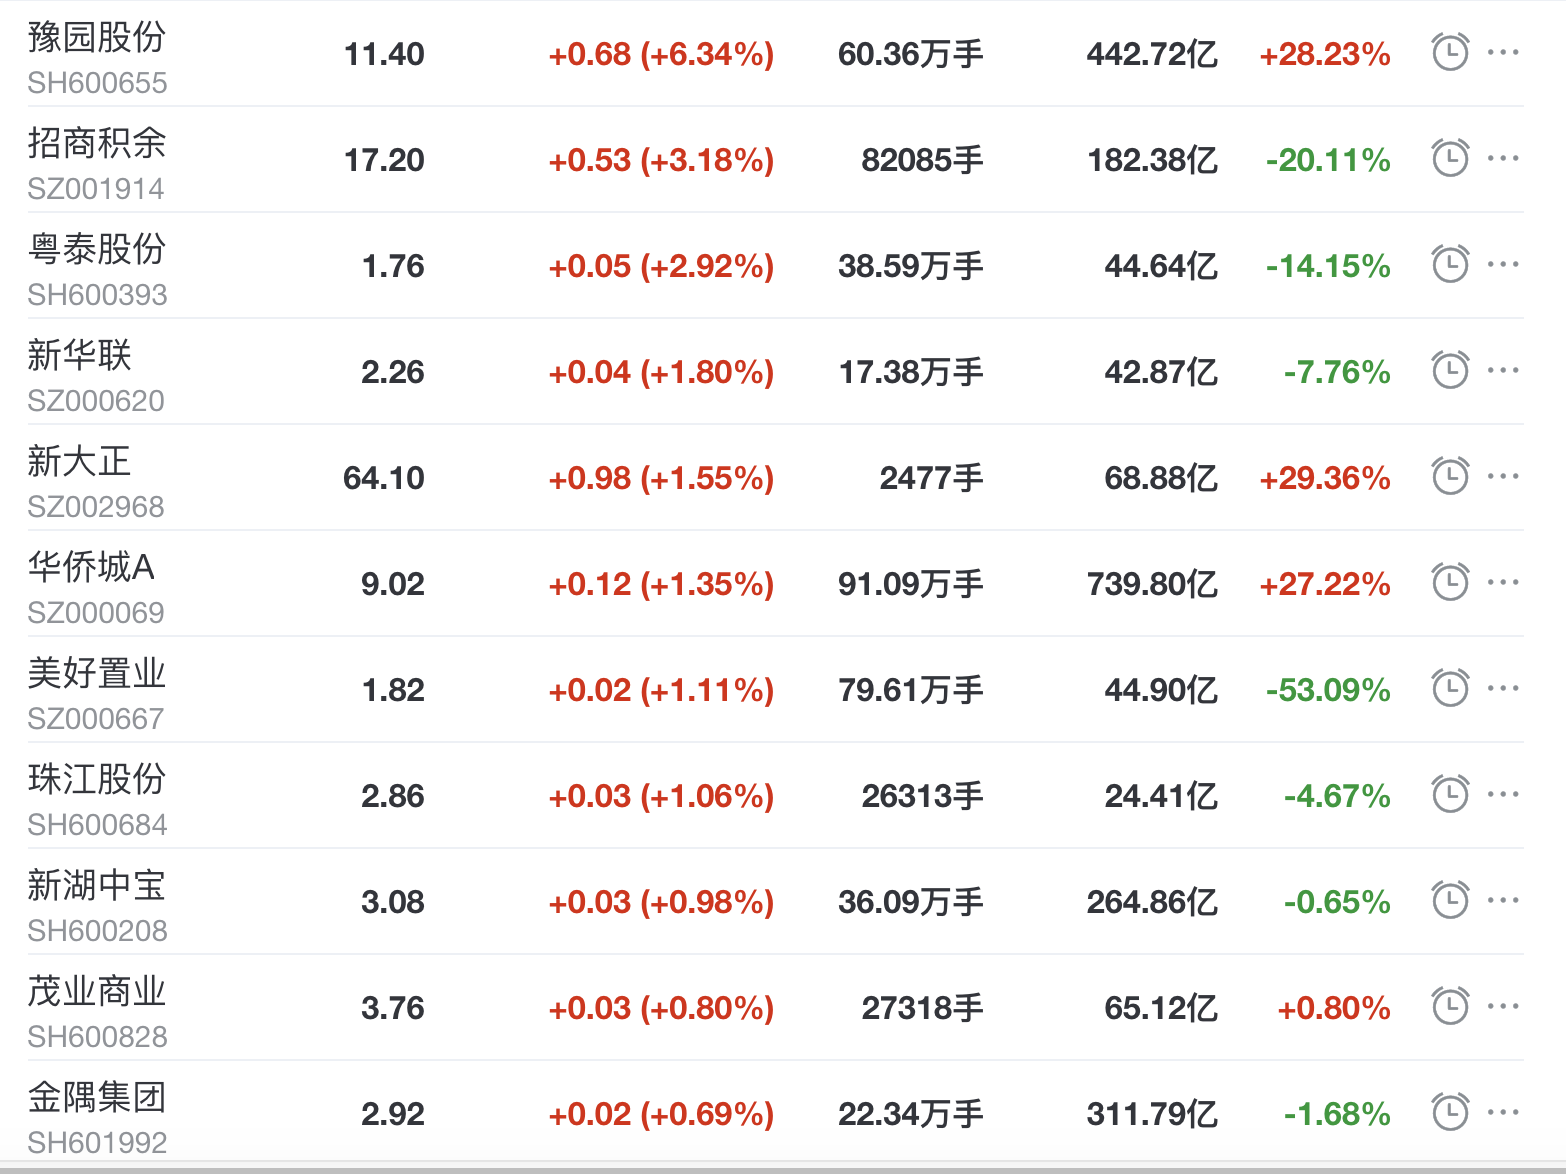The width and height of the screenshot is (1566, 1174).
Task: Click stock code SH600393
Action: 97,295
